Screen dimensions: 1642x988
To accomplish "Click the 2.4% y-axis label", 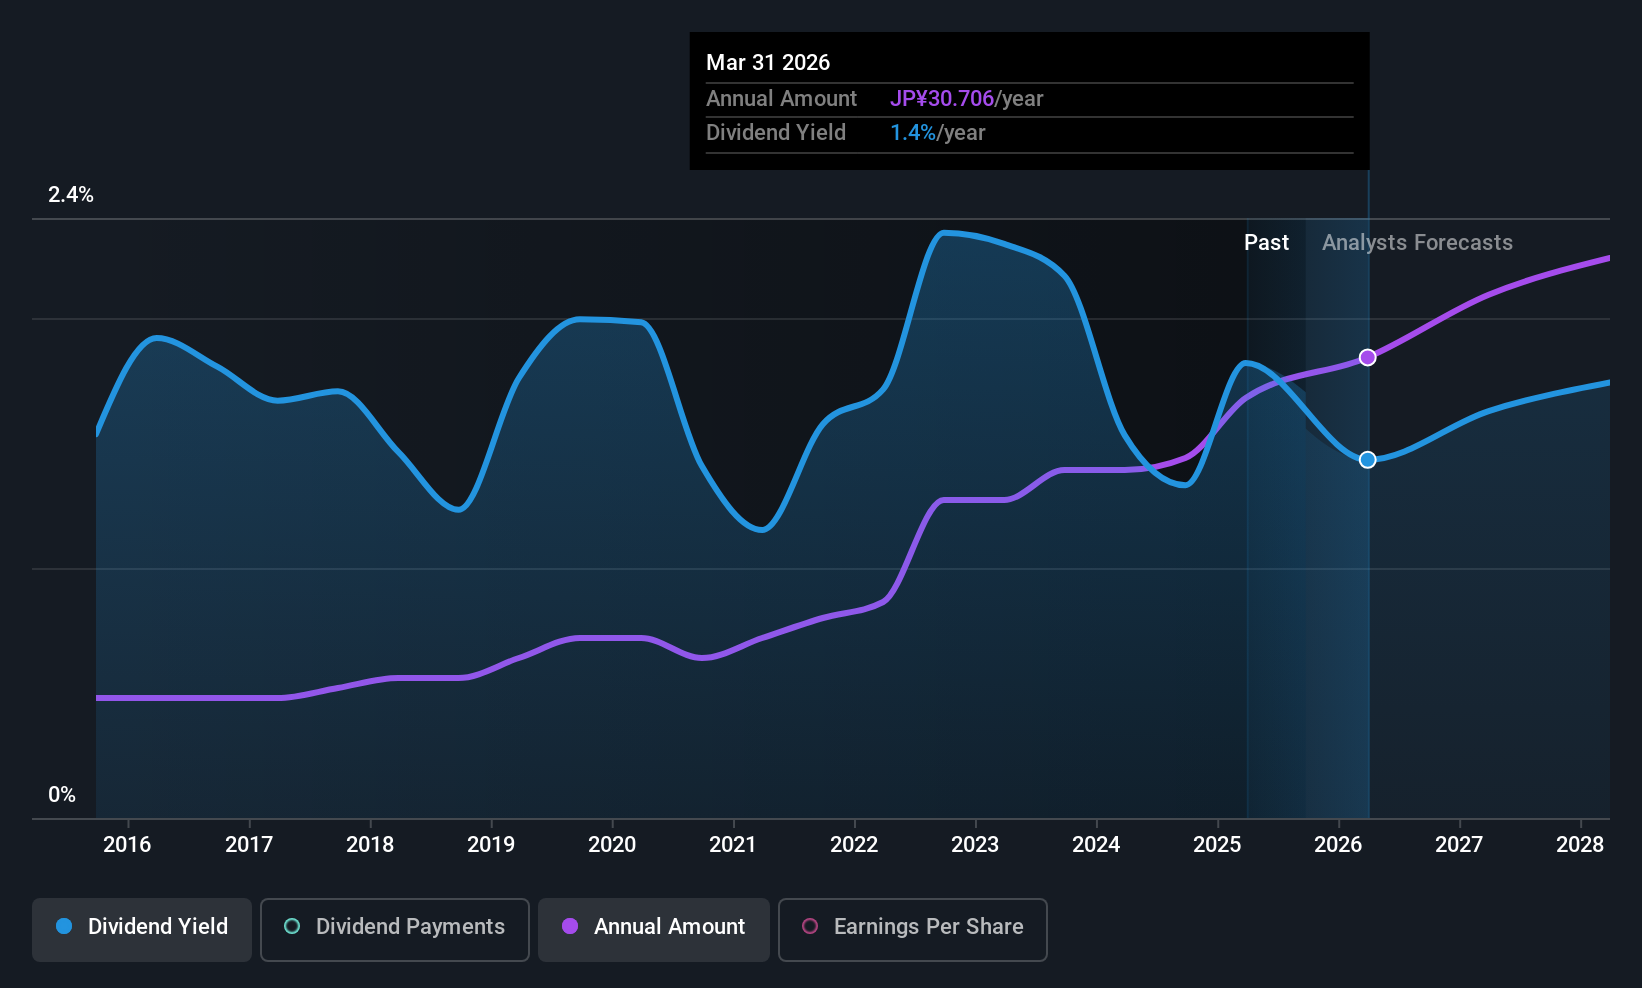I will 71,195.
